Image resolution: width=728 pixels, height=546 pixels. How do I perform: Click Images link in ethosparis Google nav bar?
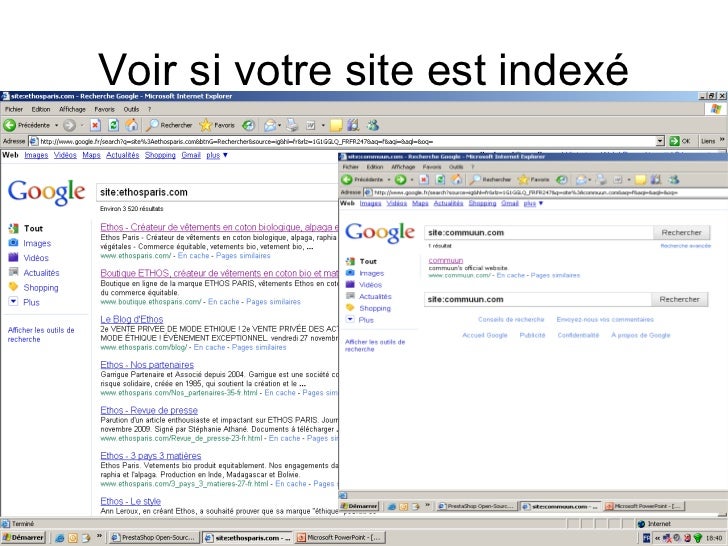[x=36, y=155]
